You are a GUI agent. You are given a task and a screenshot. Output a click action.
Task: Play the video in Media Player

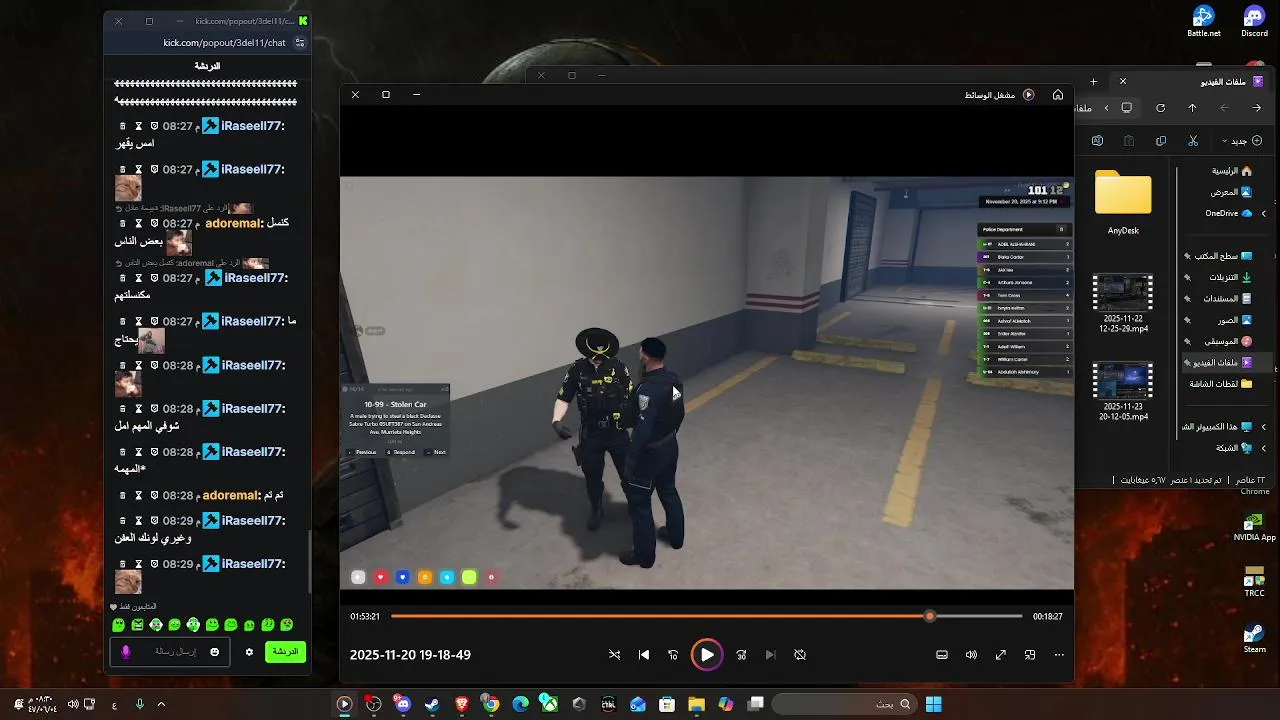pyautogui.click(x=707, y=655)
